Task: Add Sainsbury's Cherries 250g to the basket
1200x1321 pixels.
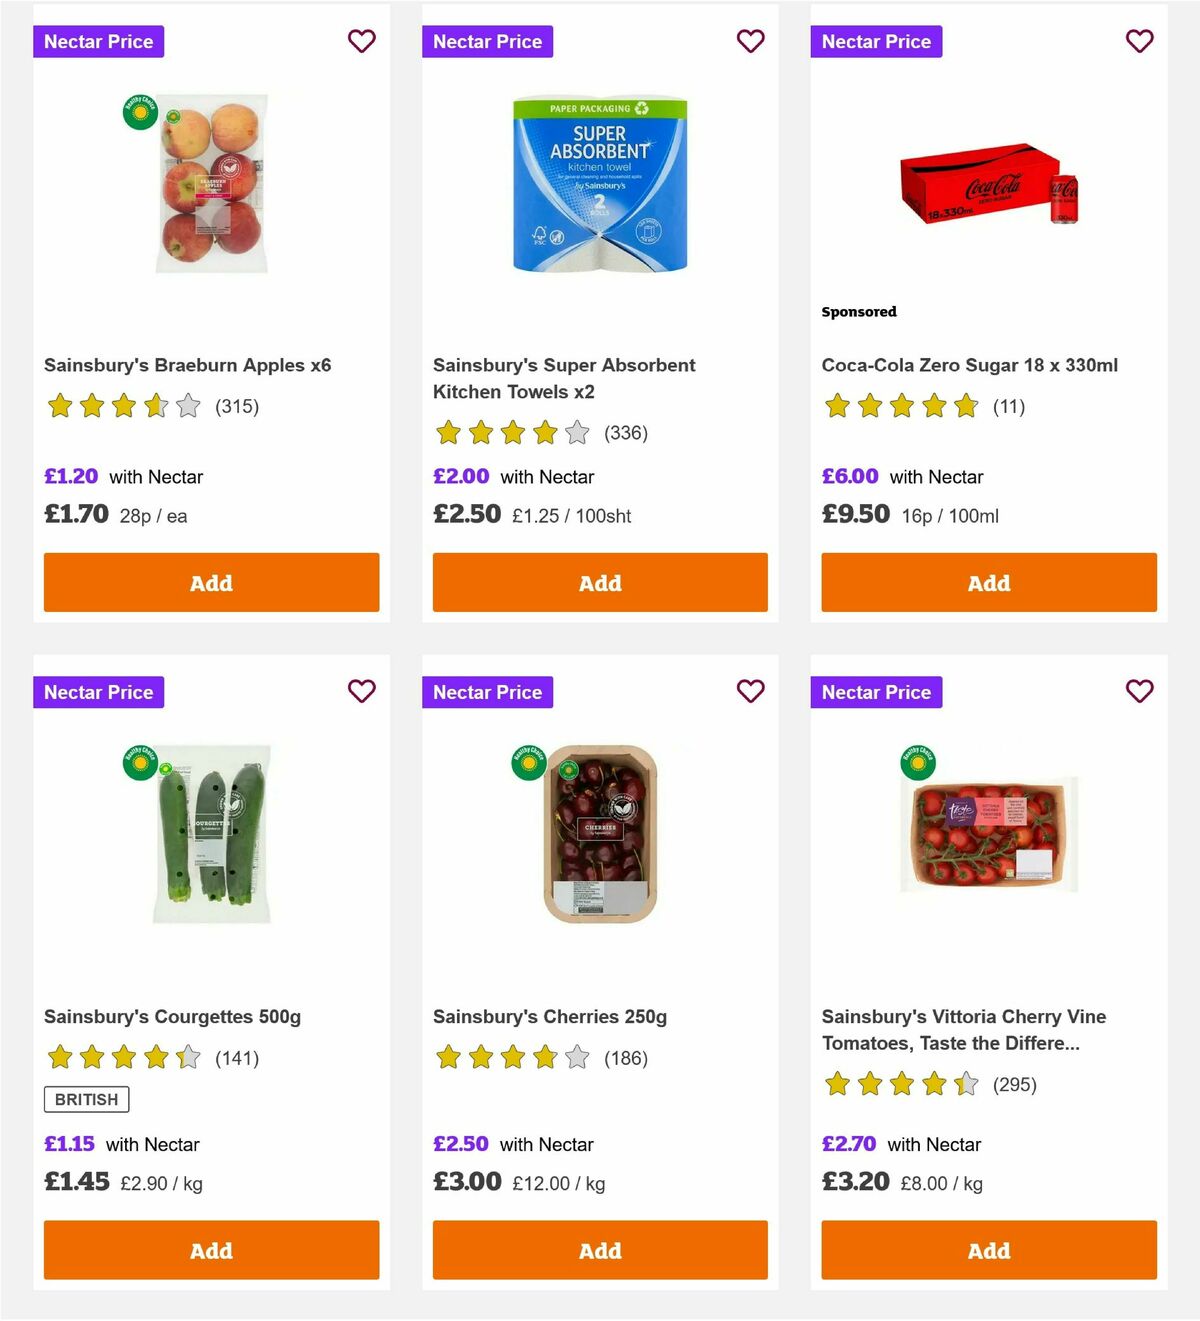Action: [599, 1250]
